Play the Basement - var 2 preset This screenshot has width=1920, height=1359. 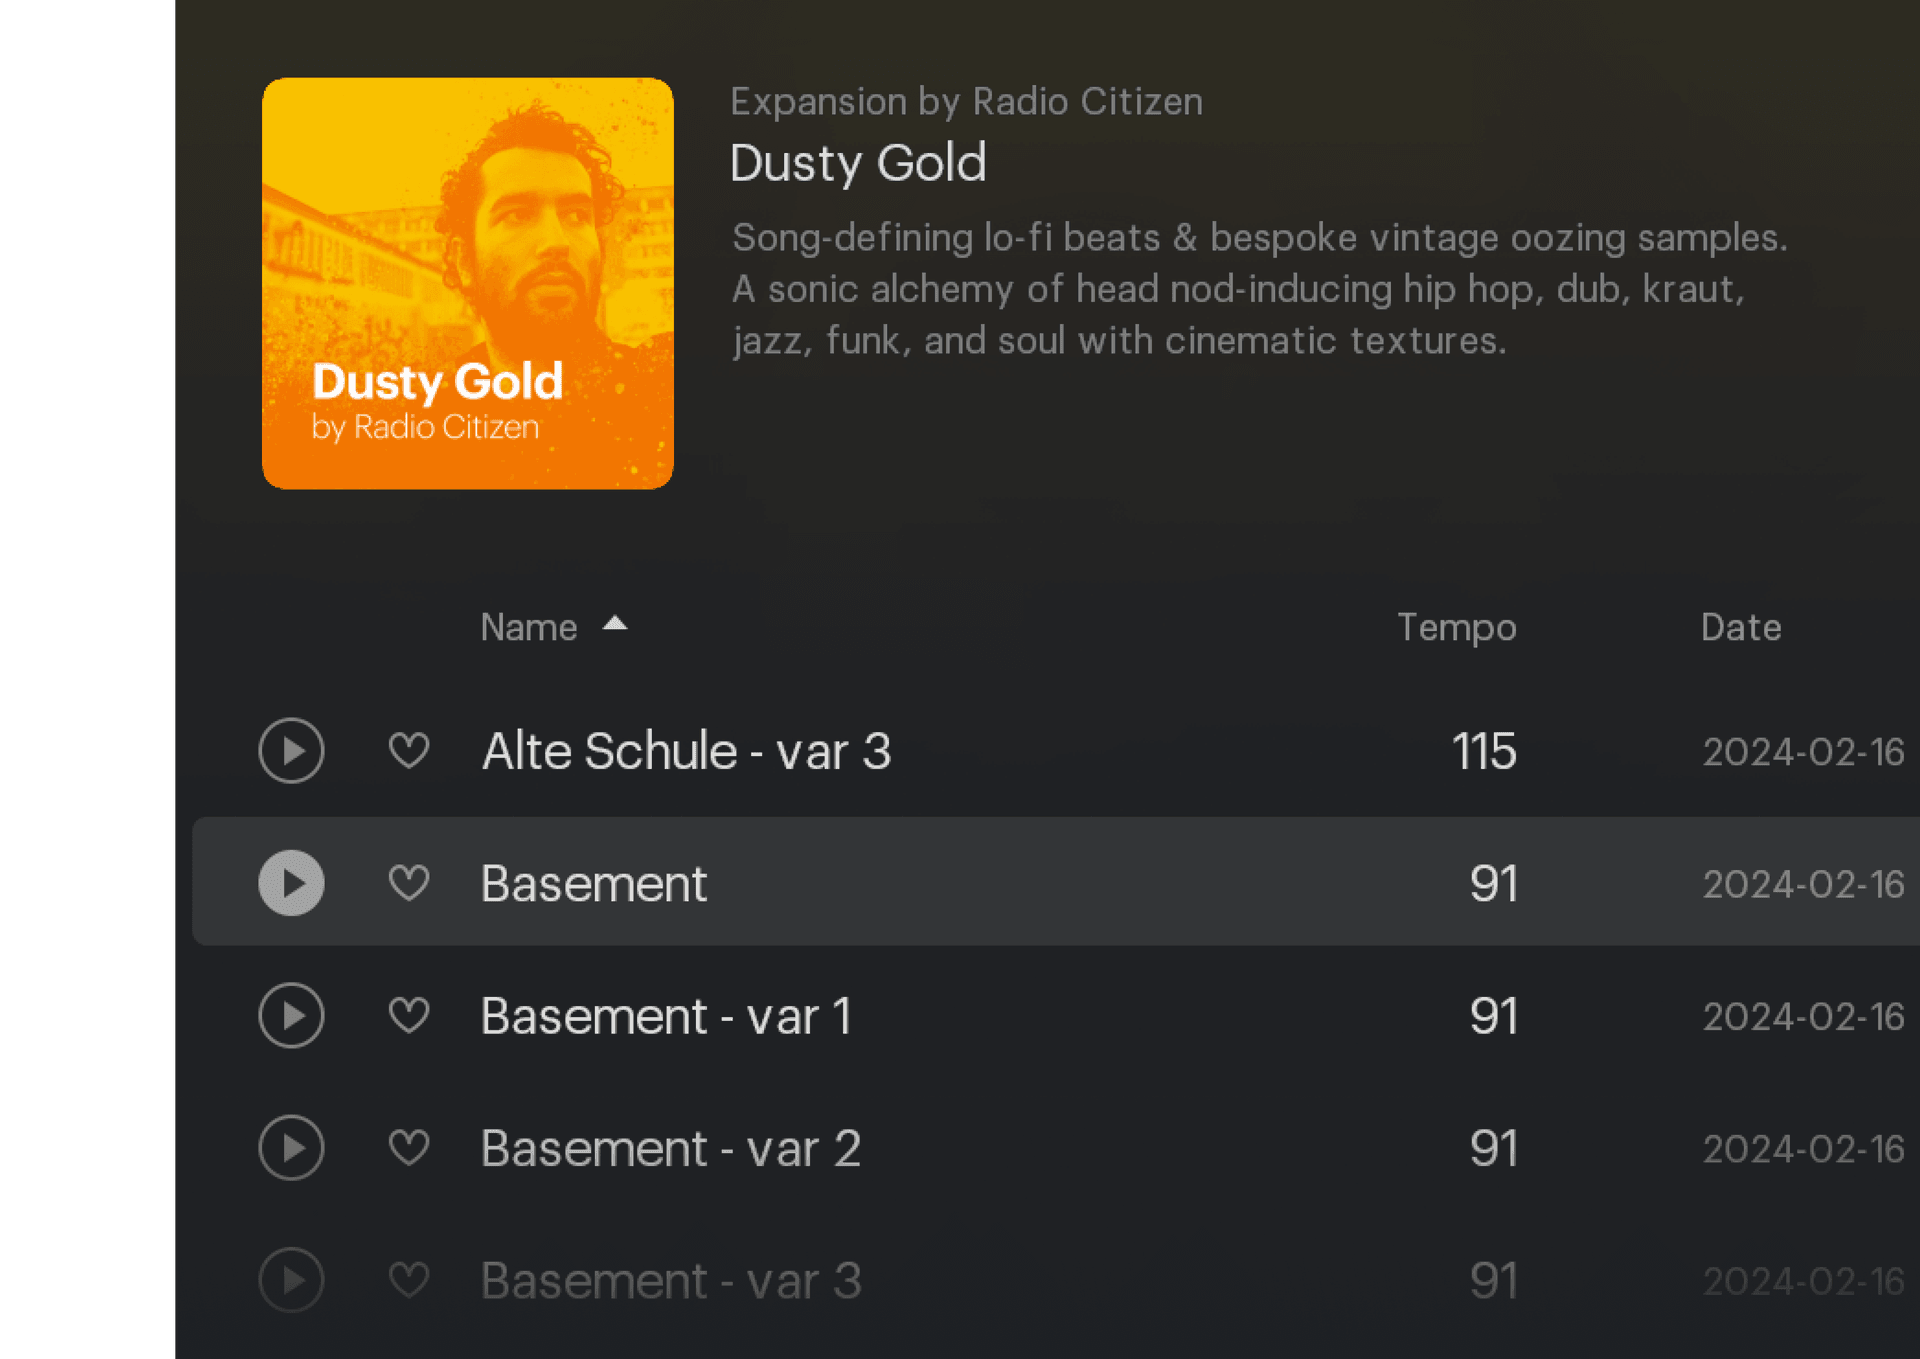291,1148
